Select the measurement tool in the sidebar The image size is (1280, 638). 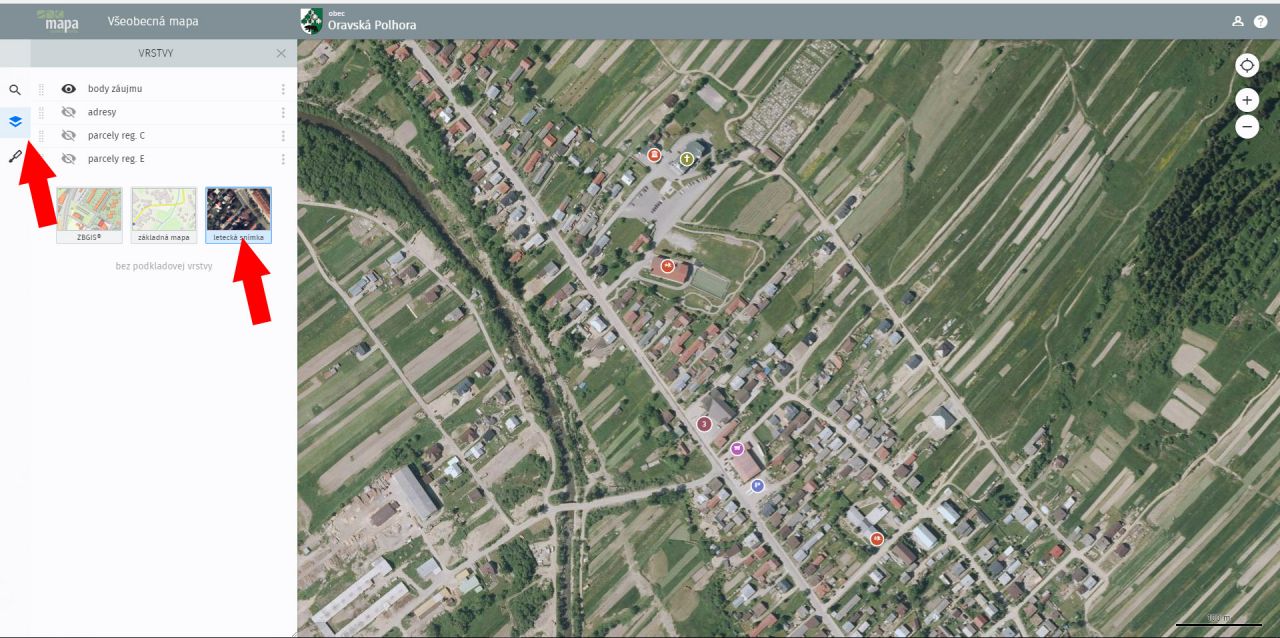(x=15, y=155)
